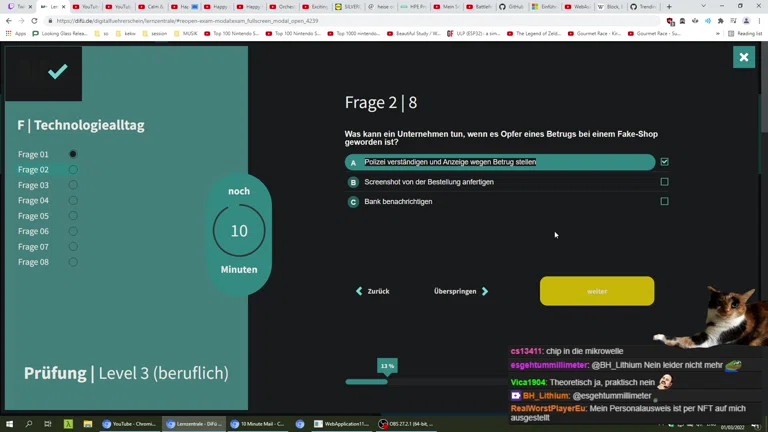Click the browser forward arrow

pyautogui.click(x=21, y=21)
